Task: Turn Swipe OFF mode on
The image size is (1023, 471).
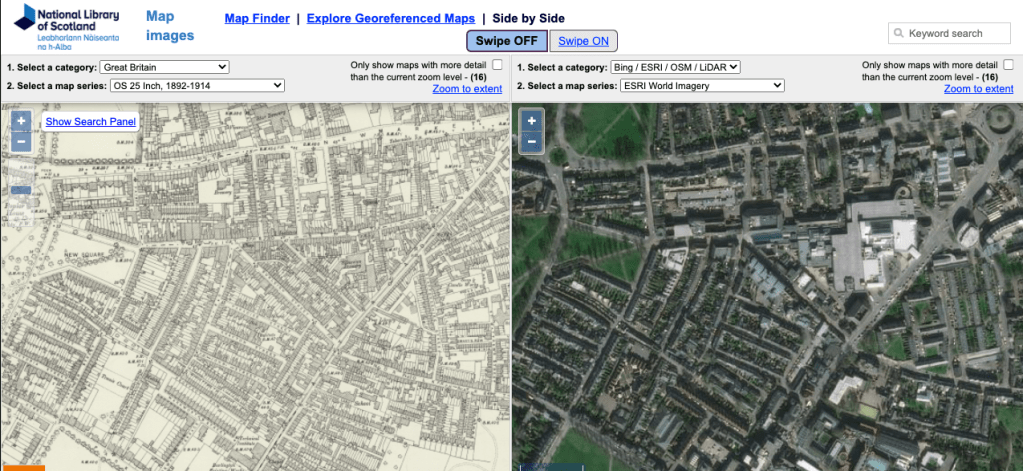Action: [505, 41]
